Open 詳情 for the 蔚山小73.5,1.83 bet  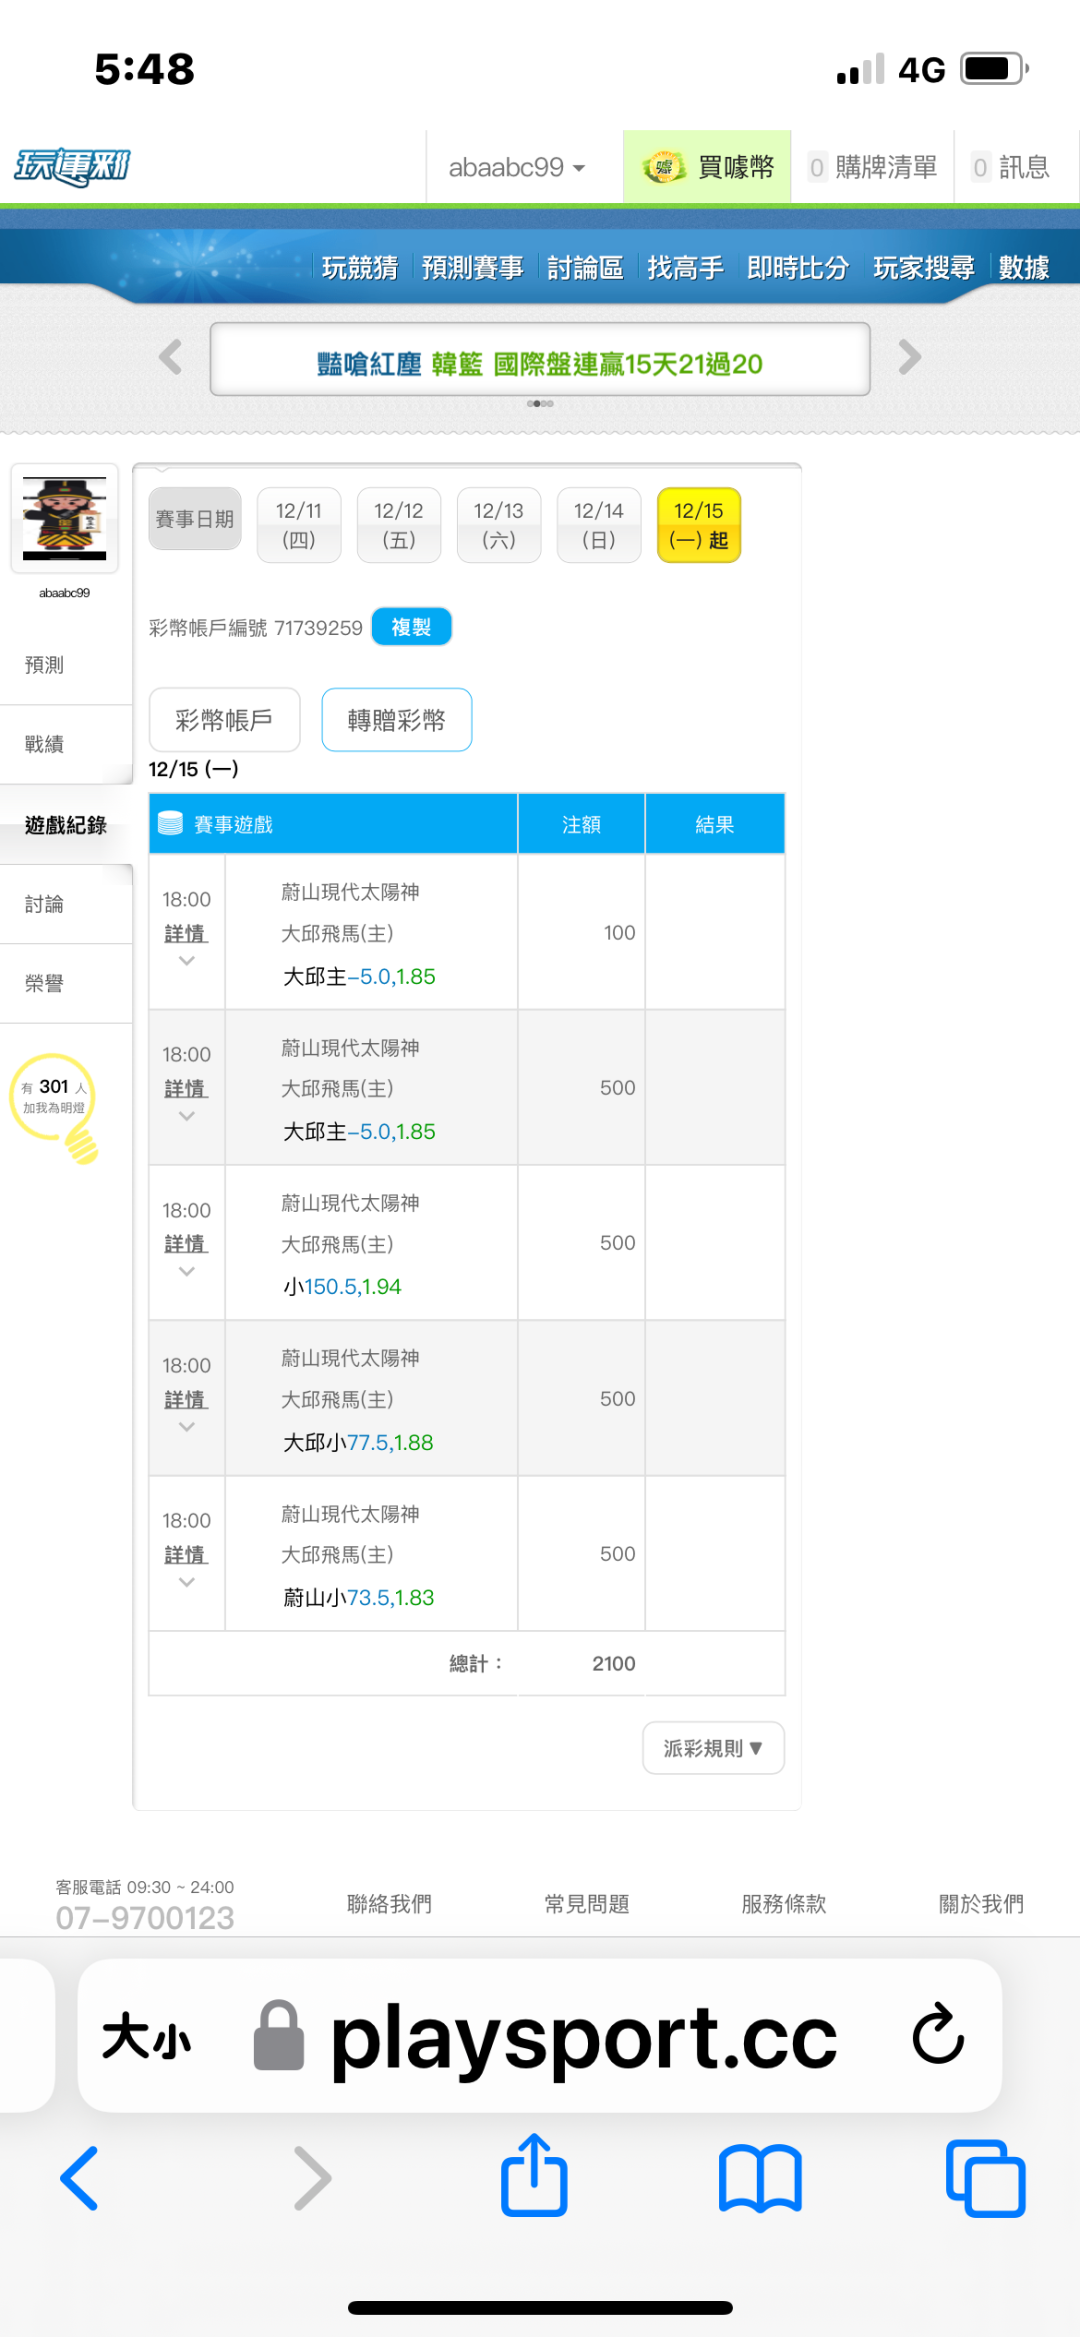pyautogui.click(x=186, y=1555)
